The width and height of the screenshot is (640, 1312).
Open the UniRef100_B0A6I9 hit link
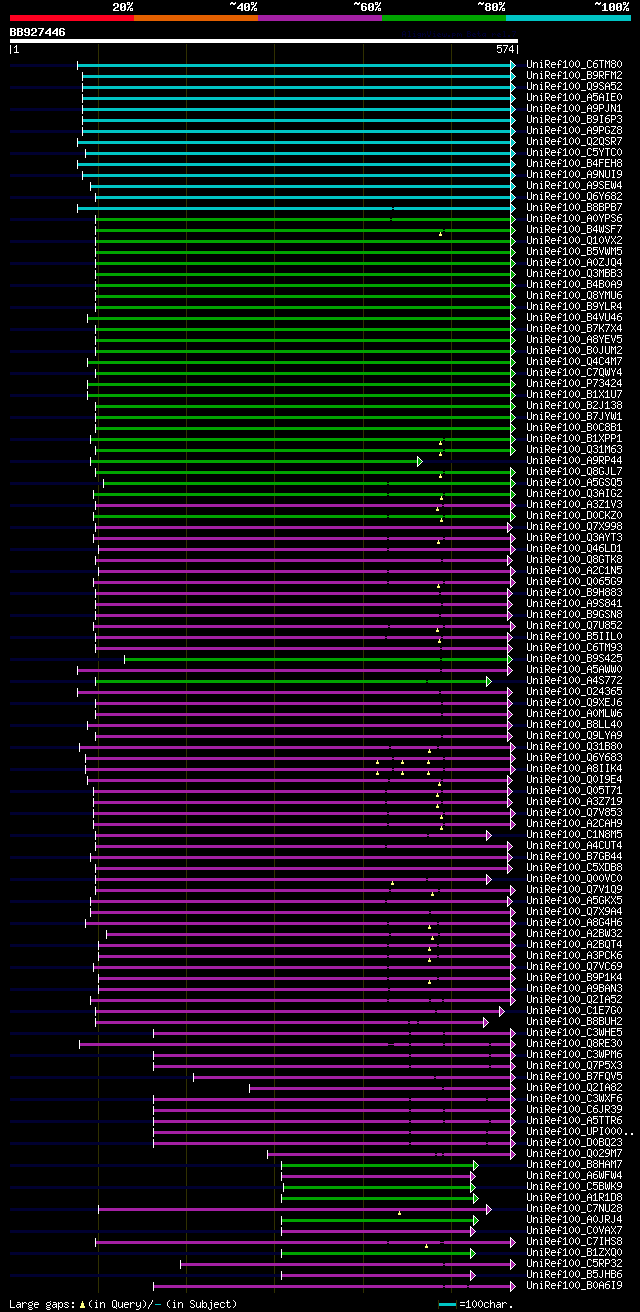574,1286
